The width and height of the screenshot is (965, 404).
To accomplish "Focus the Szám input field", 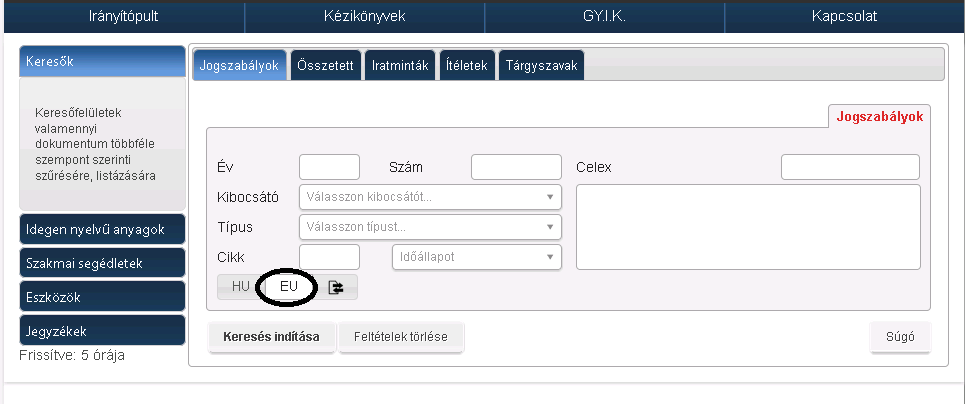I will (x=516, y=167).
